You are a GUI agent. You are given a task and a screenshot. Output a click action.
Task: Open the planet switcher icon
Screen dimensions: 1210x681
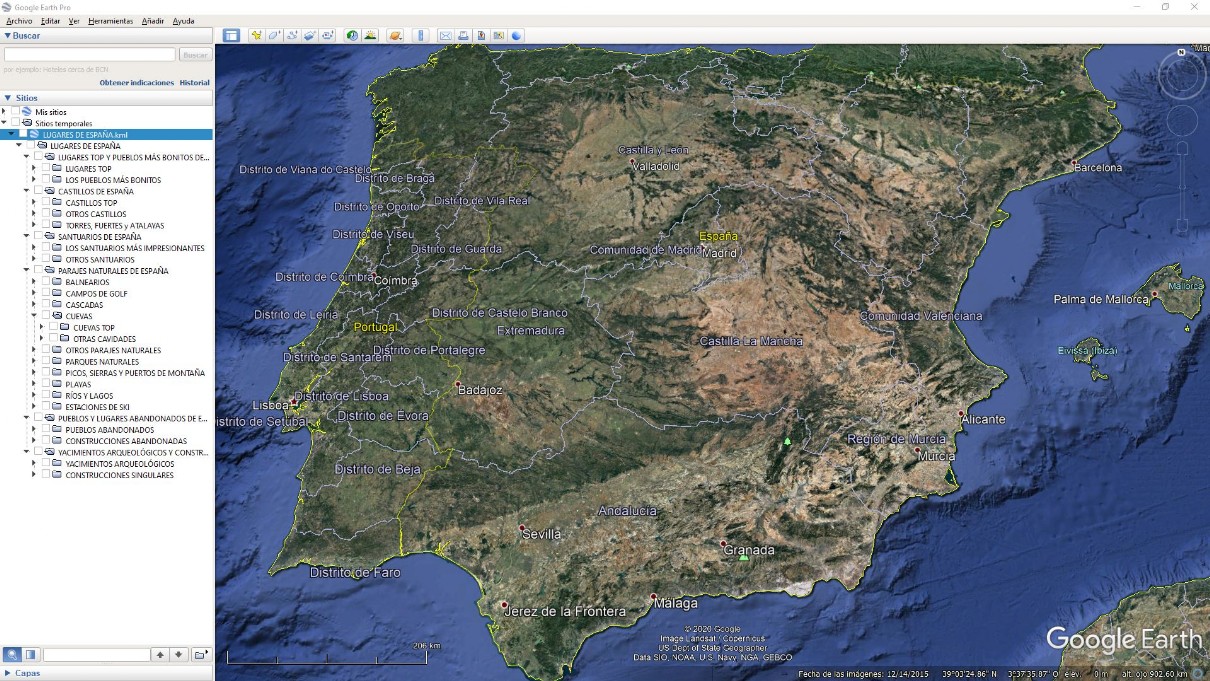(x=396, y=35)
